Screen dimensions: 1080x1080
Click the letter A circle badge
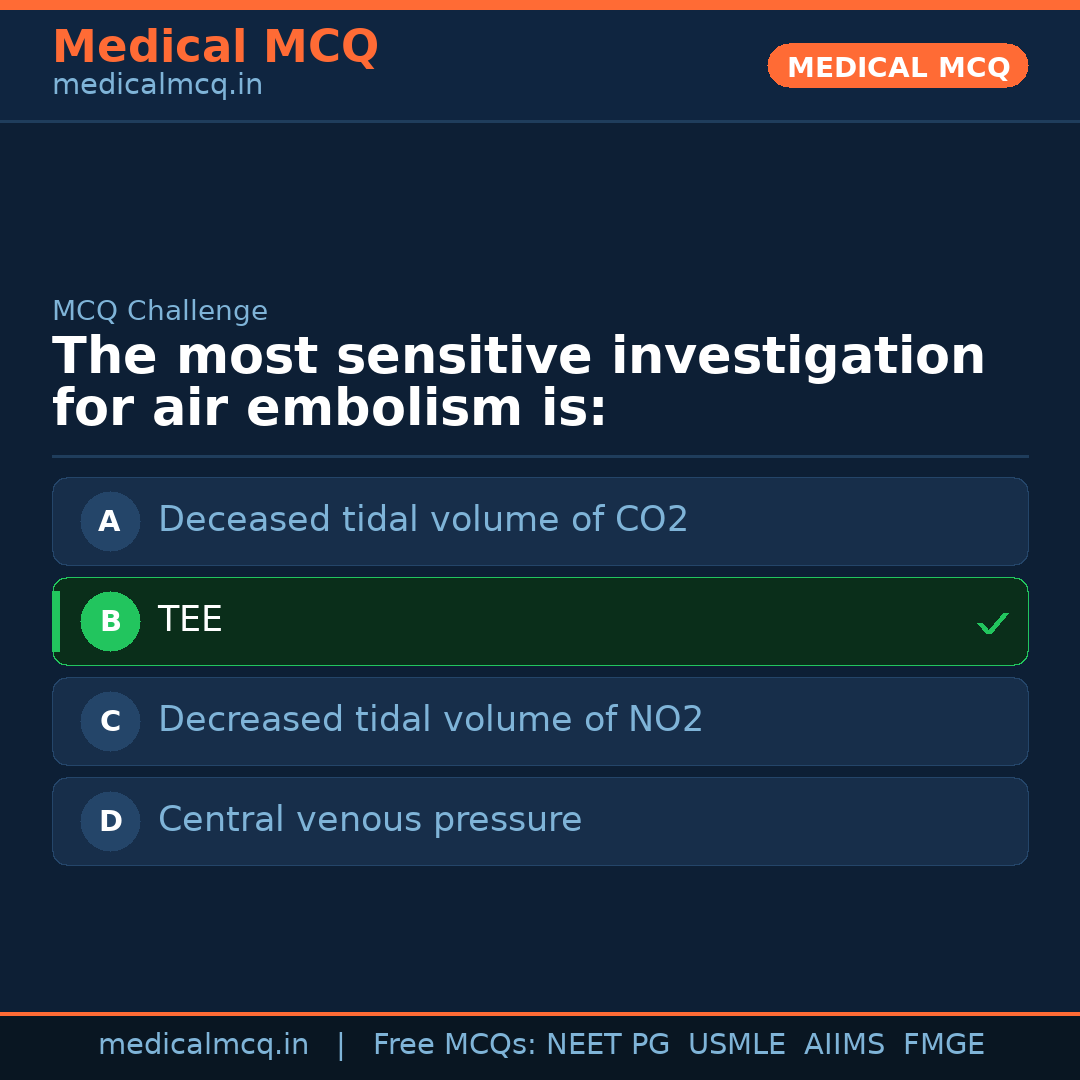(110, 521)
